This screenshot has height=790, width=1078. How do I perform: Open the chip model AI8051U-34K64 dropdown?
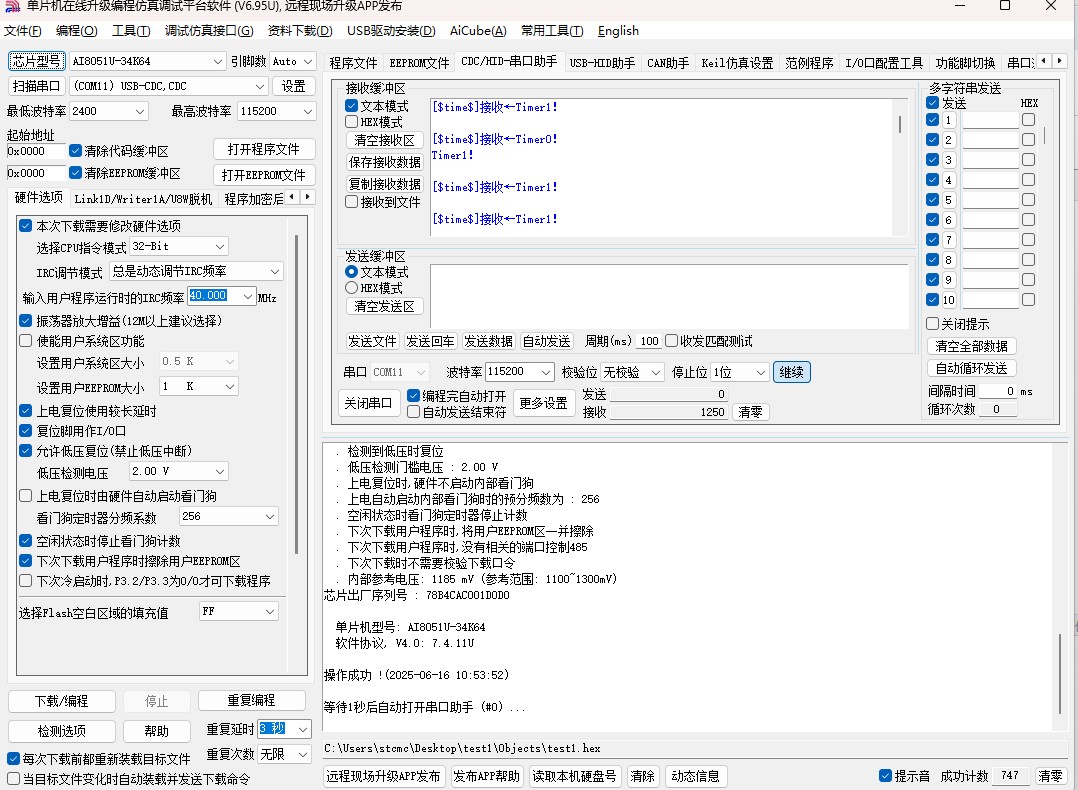tap(219, 62)
